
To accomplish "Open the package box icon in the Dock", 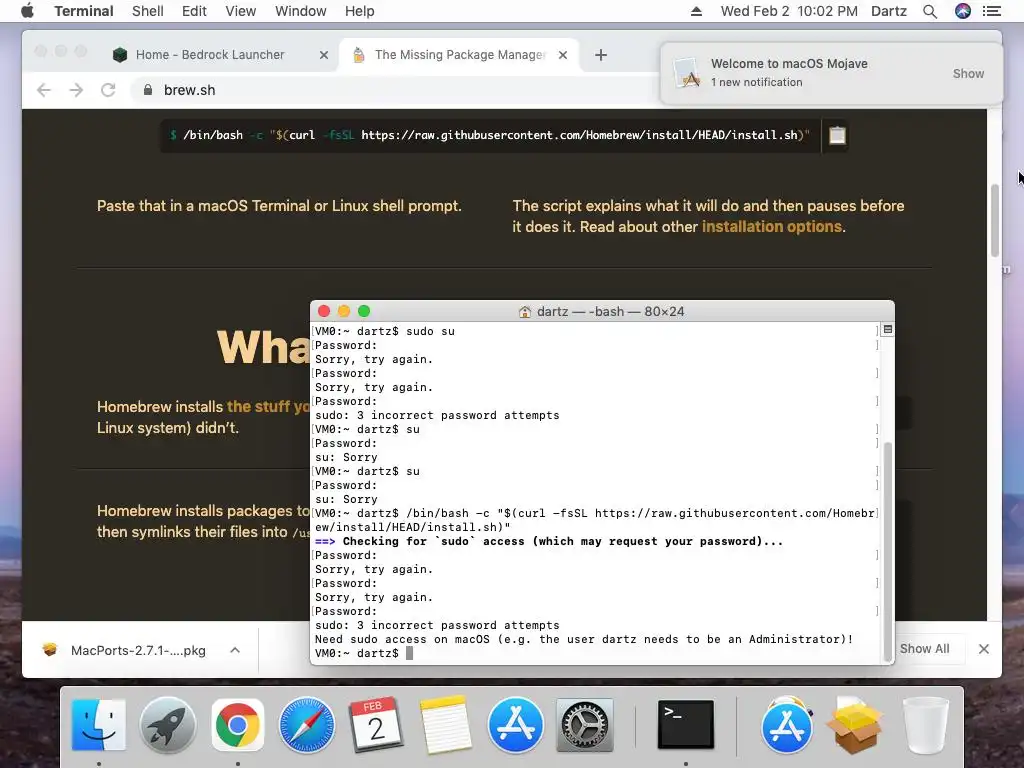I will coord(854,724).
